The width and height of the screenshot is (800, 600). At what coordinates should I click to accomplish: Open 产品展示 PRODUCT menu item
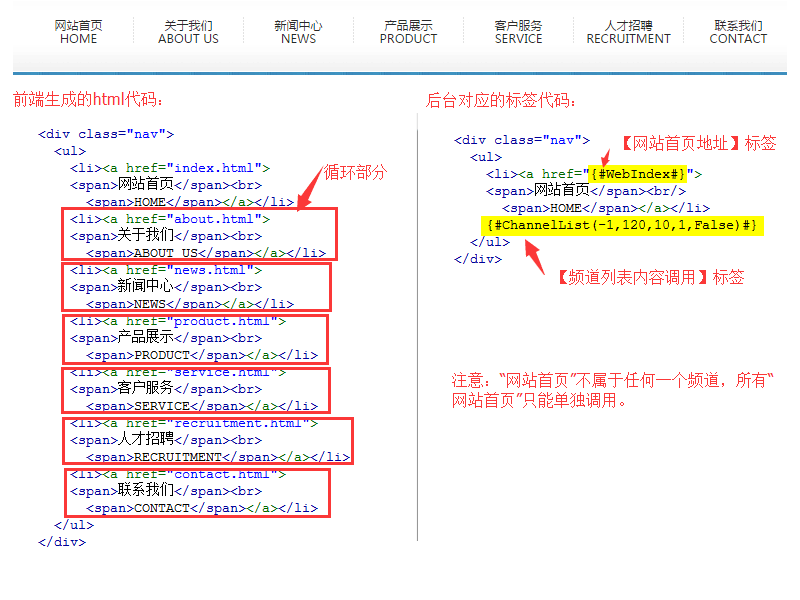[408, 32]
